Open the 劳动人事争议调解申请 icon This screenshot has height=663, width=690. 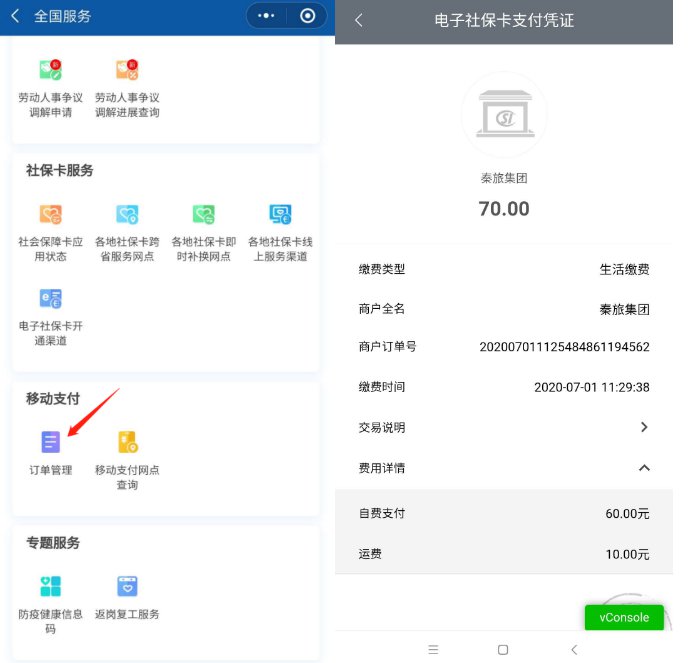point(51,70)
